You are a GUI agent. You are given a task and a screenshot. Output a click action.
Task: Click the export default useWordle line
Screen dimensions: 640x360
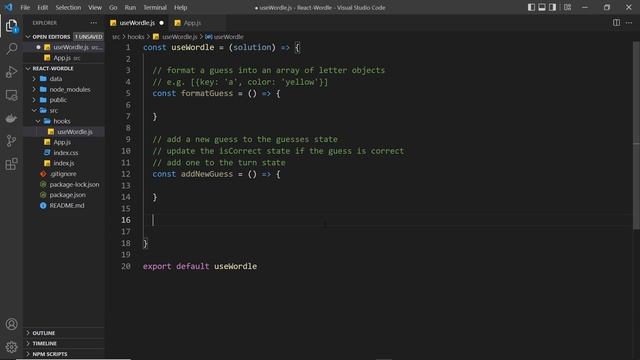[200, 266]
